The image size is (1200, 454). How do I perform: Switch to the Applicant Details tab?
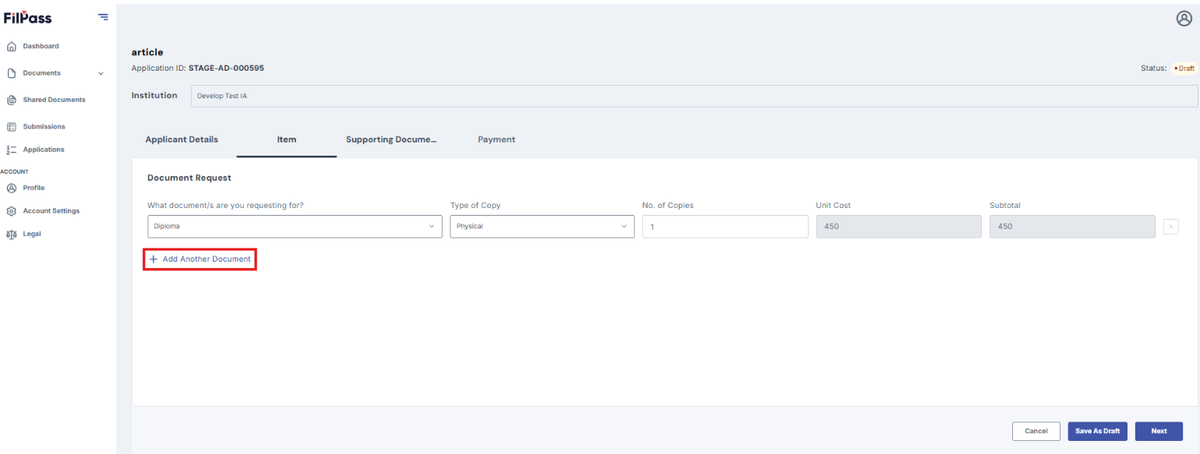(x=182, y=139)
